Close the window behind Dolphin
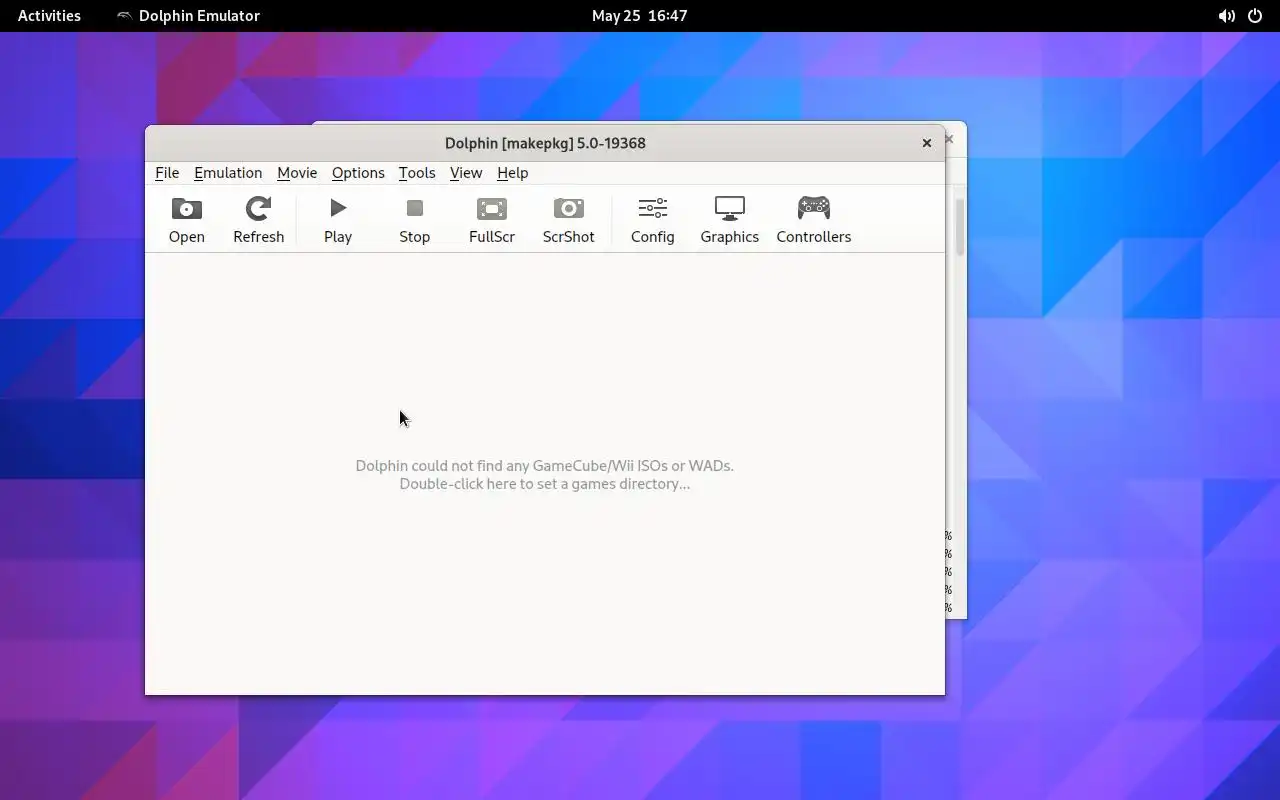The image size is (1280, 800). 950,139
